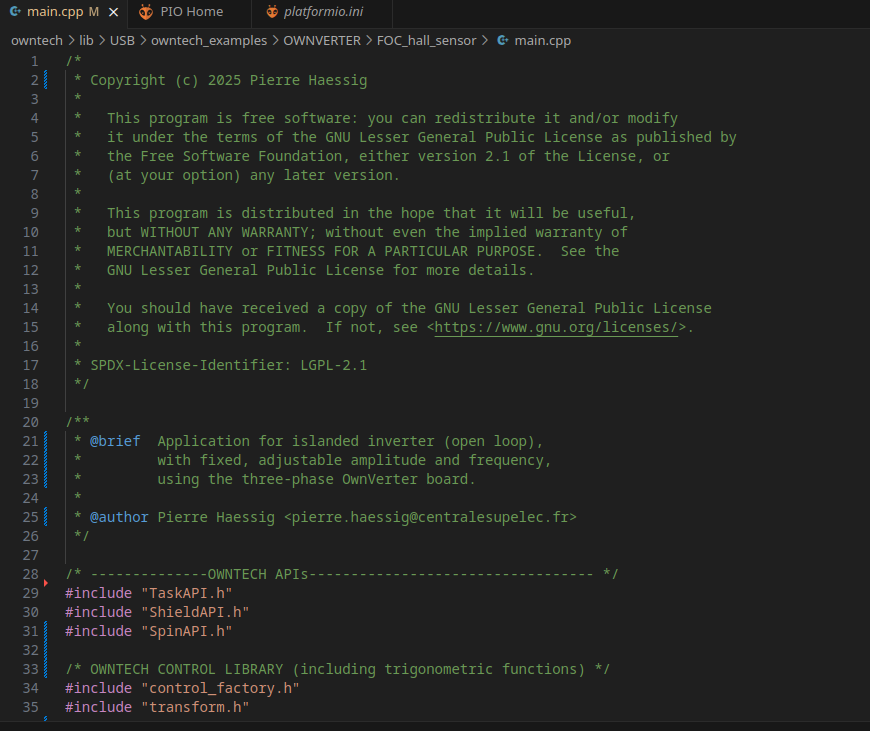
Task: Select the lib breadcrumb item
Action: 86,41
